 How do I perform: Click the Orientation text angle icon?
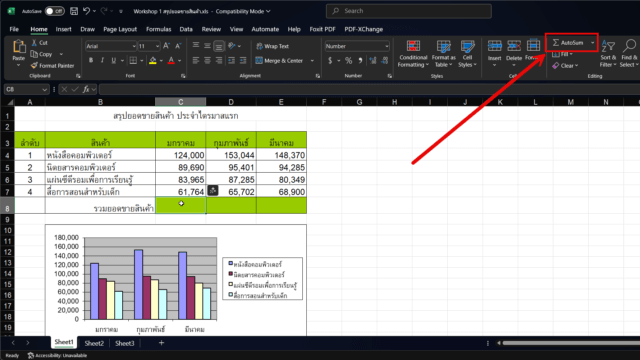tap(232, 46)
